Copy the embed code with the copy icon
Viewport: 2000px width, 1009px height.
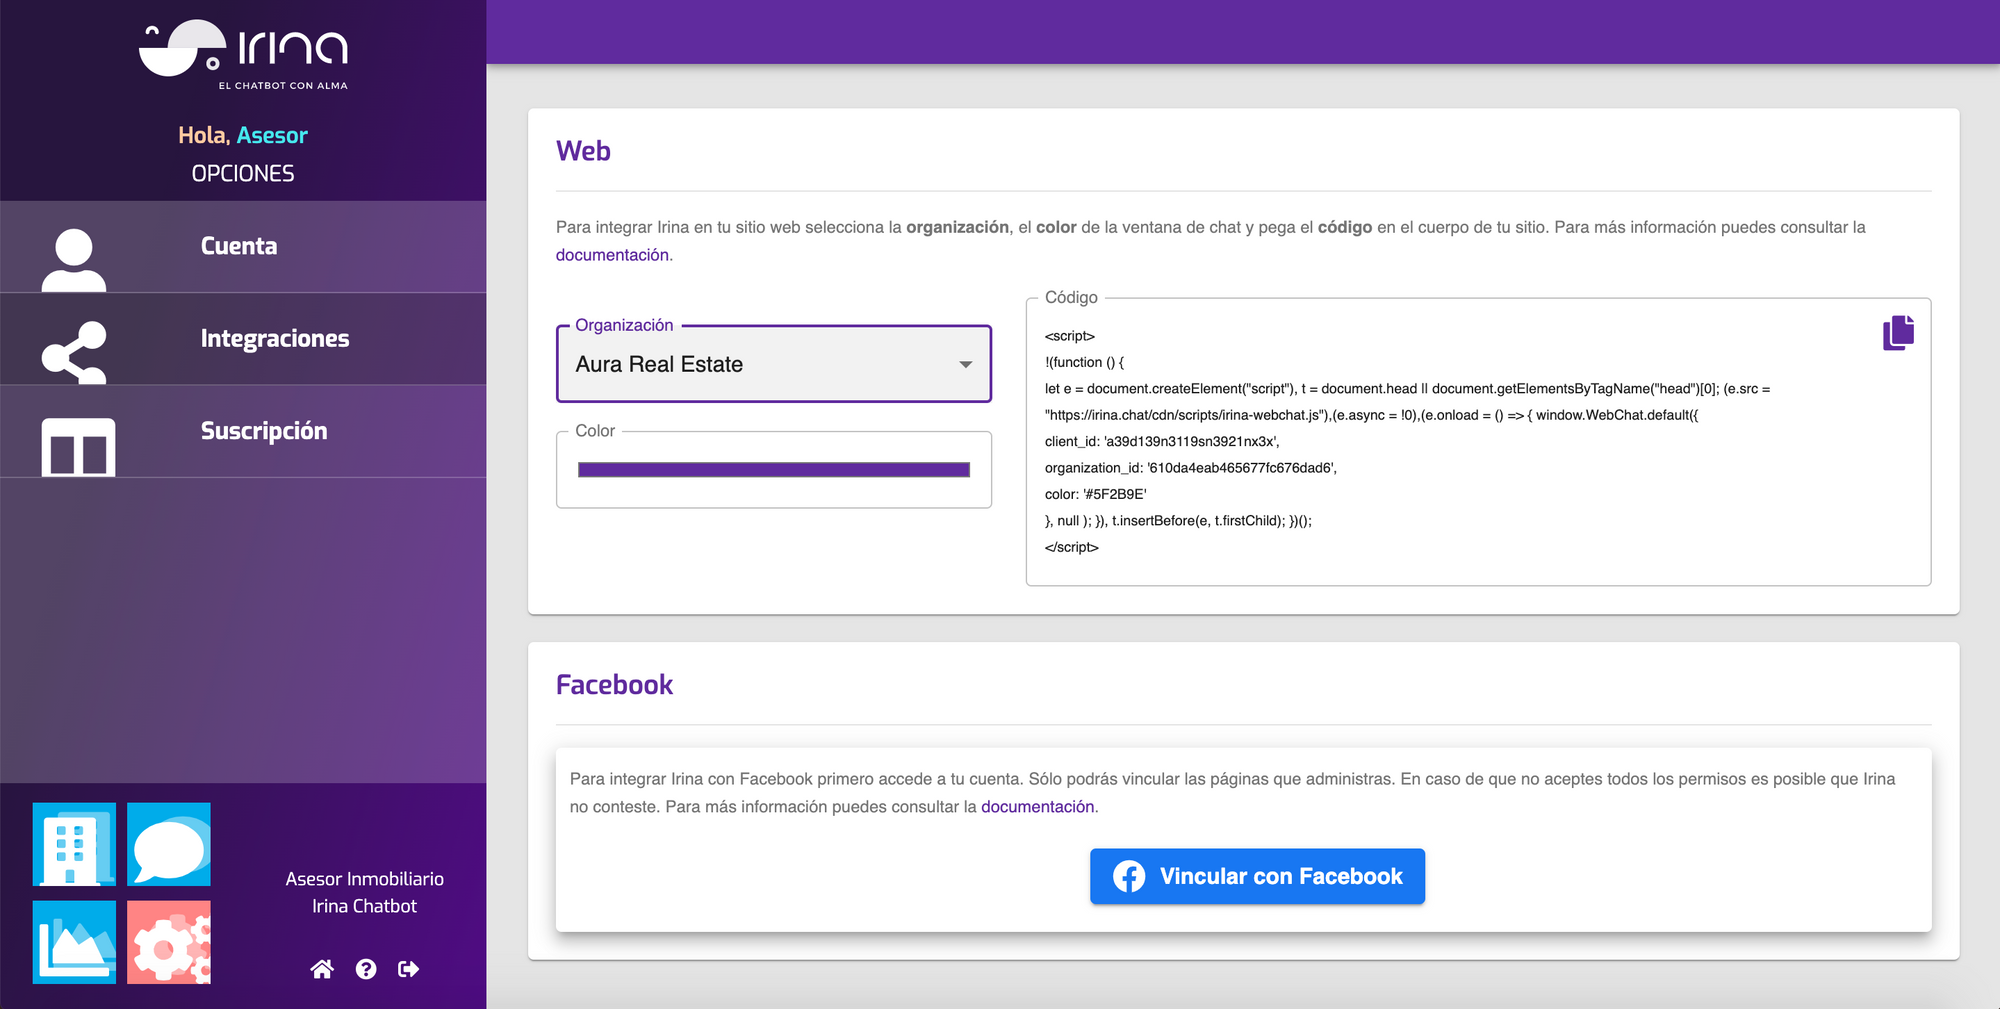[x=1898, y=333]
